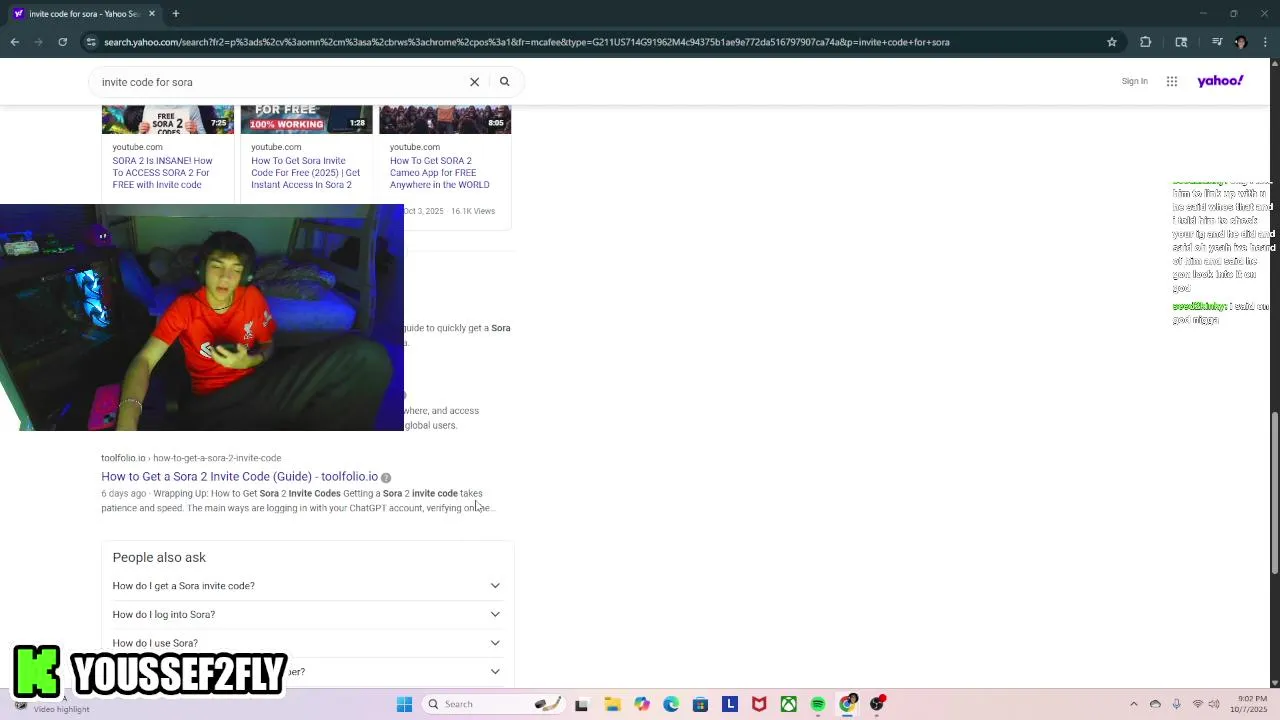
Task: Click the taskbar Search box
Action: pyautogui.click(x=493, y=704)
